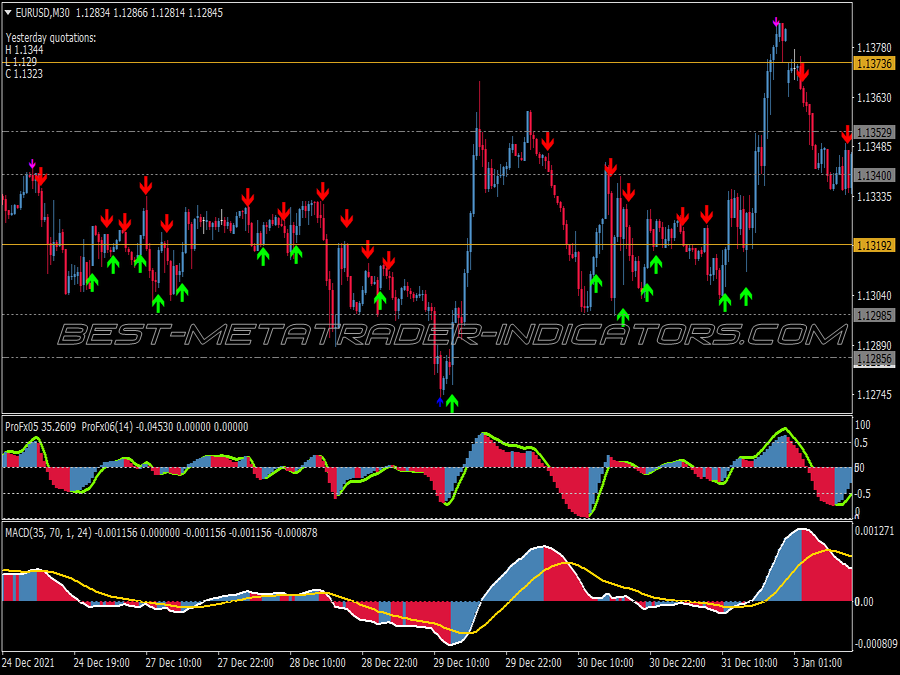Click the 1.13040 price scale value
Viewport: 900px width, 675px height.
[x=874, y=296]
